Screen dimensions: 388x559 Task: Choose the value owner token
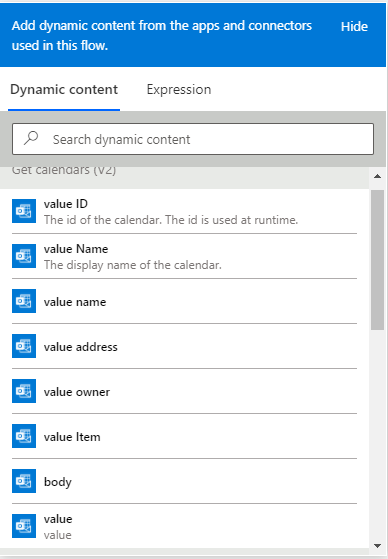[x=184, y=391]
